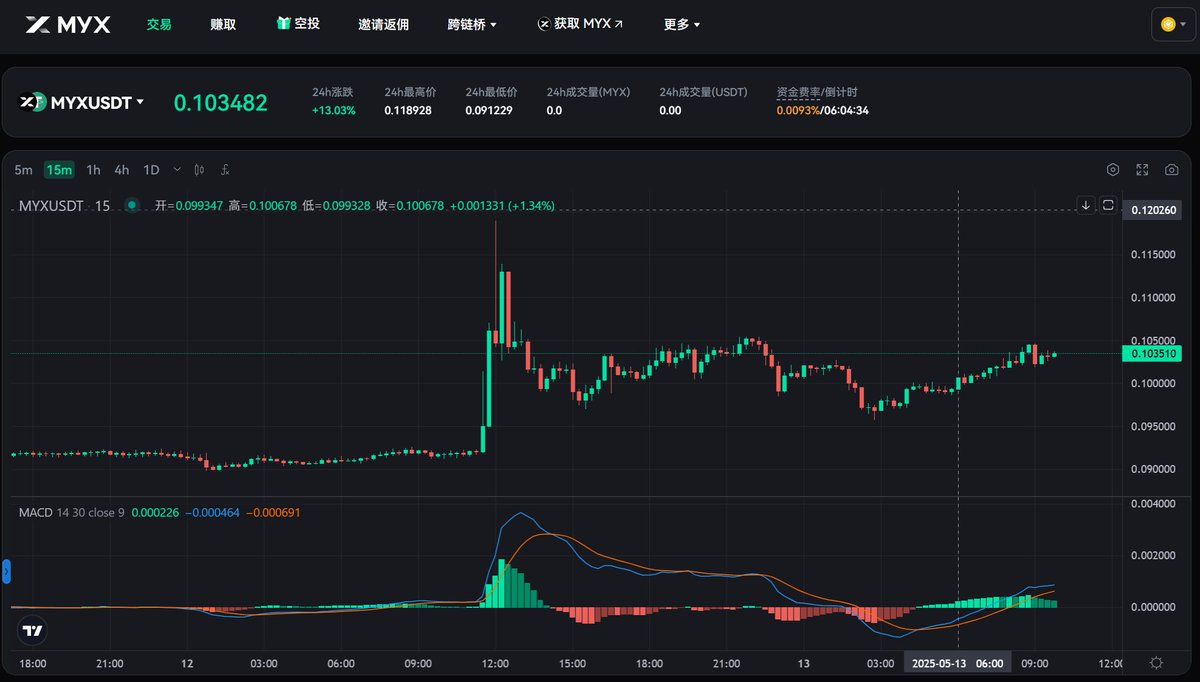Image resolution: width=1200 pixels, height=682 pixels.
Task: Click the 0.115000 price axis label
Action: (1153, 255)
